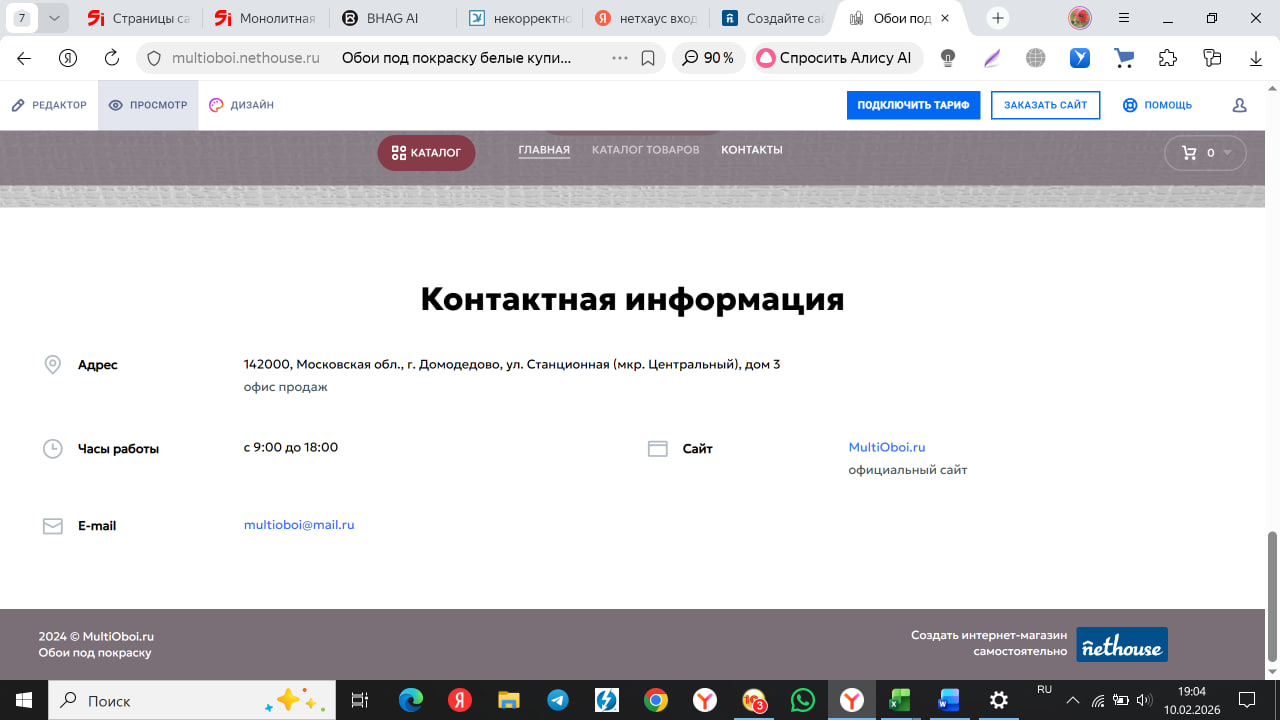Open the MultiOboi.ru site link
The image size is (1280, 720).
[886, 447]
